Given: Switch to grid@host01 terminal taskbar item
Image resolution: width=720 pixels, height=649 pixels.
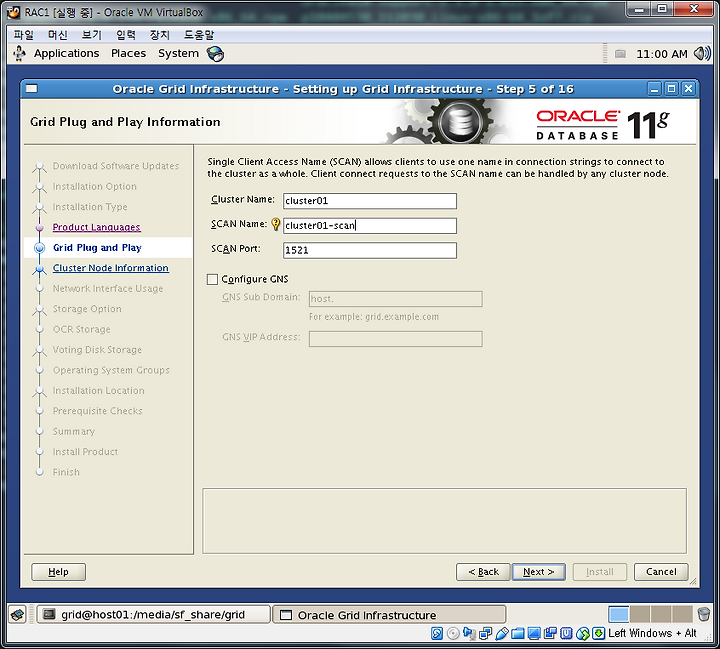Looking at the screenshot, I should click(x=153, y=615).
